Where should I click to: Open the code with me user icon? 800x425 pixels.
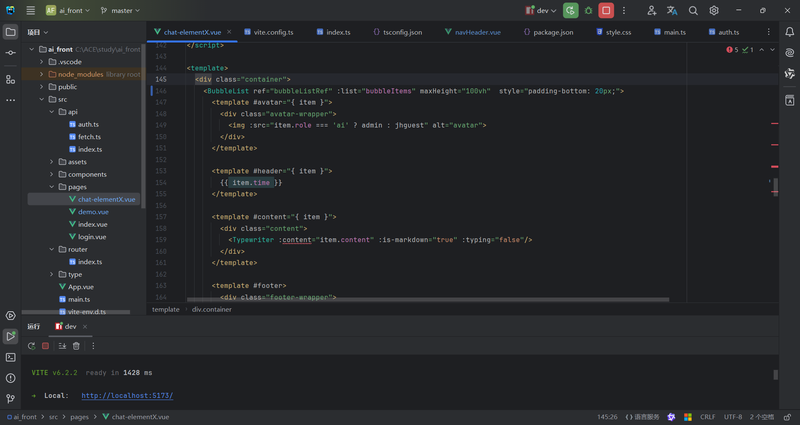coord(652,10)
